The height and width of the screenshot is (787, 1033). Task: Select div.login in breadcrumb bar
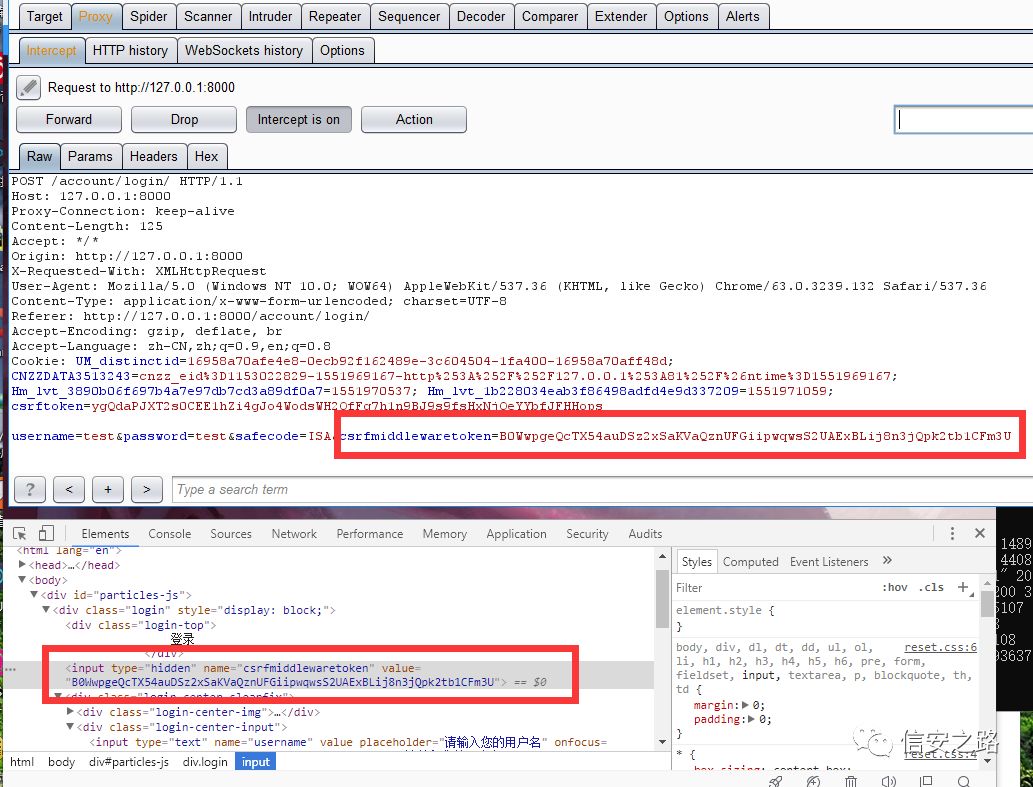click(205, 761)
